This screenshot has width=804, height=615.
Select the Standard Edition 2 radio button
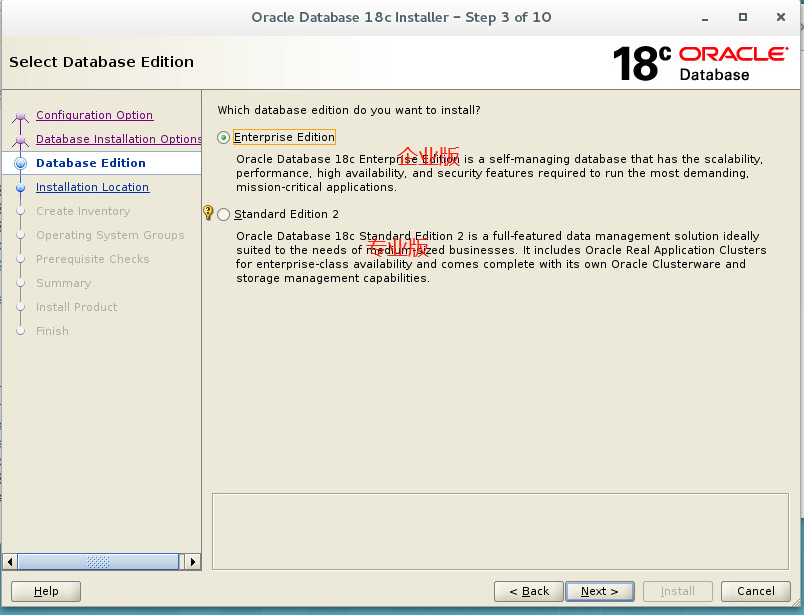point(224,213)
